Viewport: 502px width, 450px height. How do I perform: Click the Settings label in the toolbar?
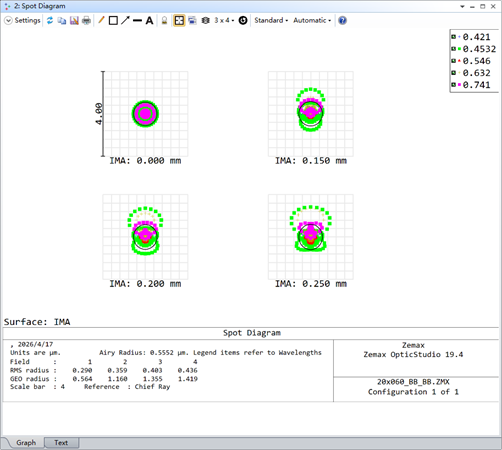pyautogui.click(x=27, y=20)
